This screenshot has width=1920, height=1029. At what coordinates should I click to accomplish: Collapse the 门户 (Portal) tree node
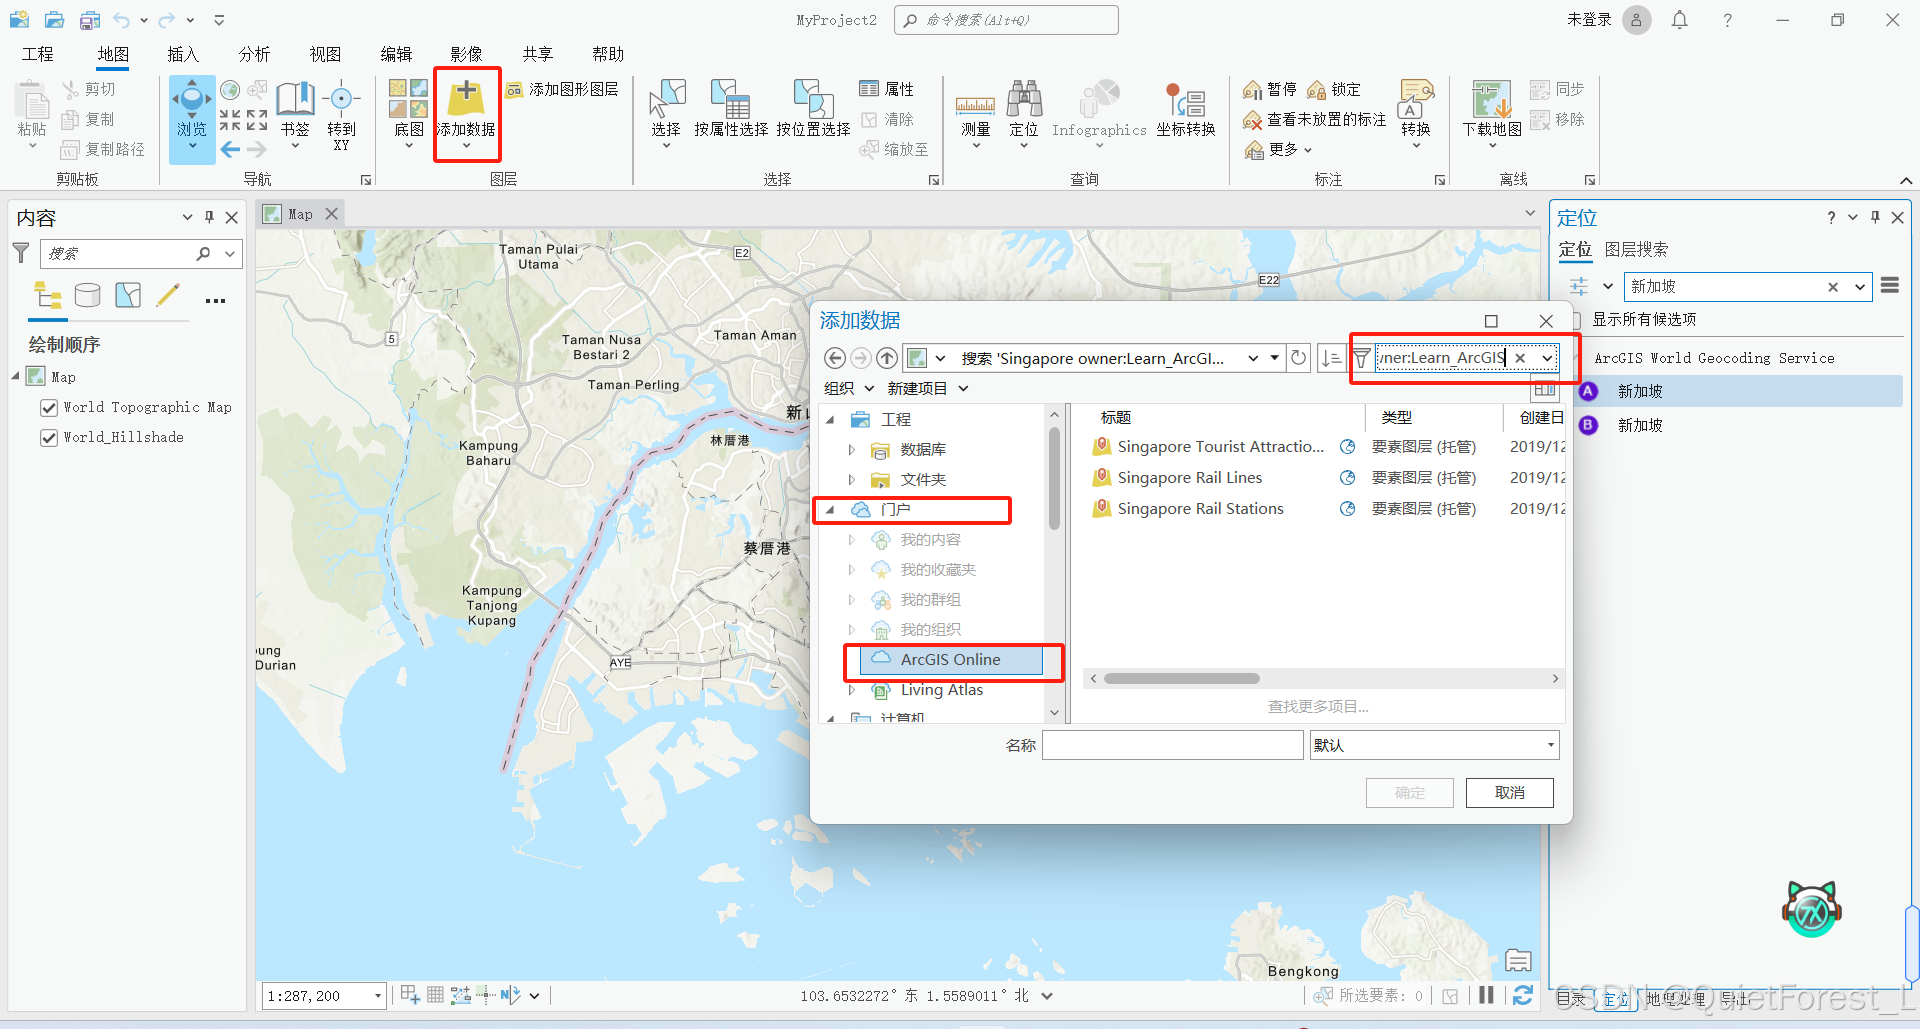pyautogui.click(x=830, y=510)
